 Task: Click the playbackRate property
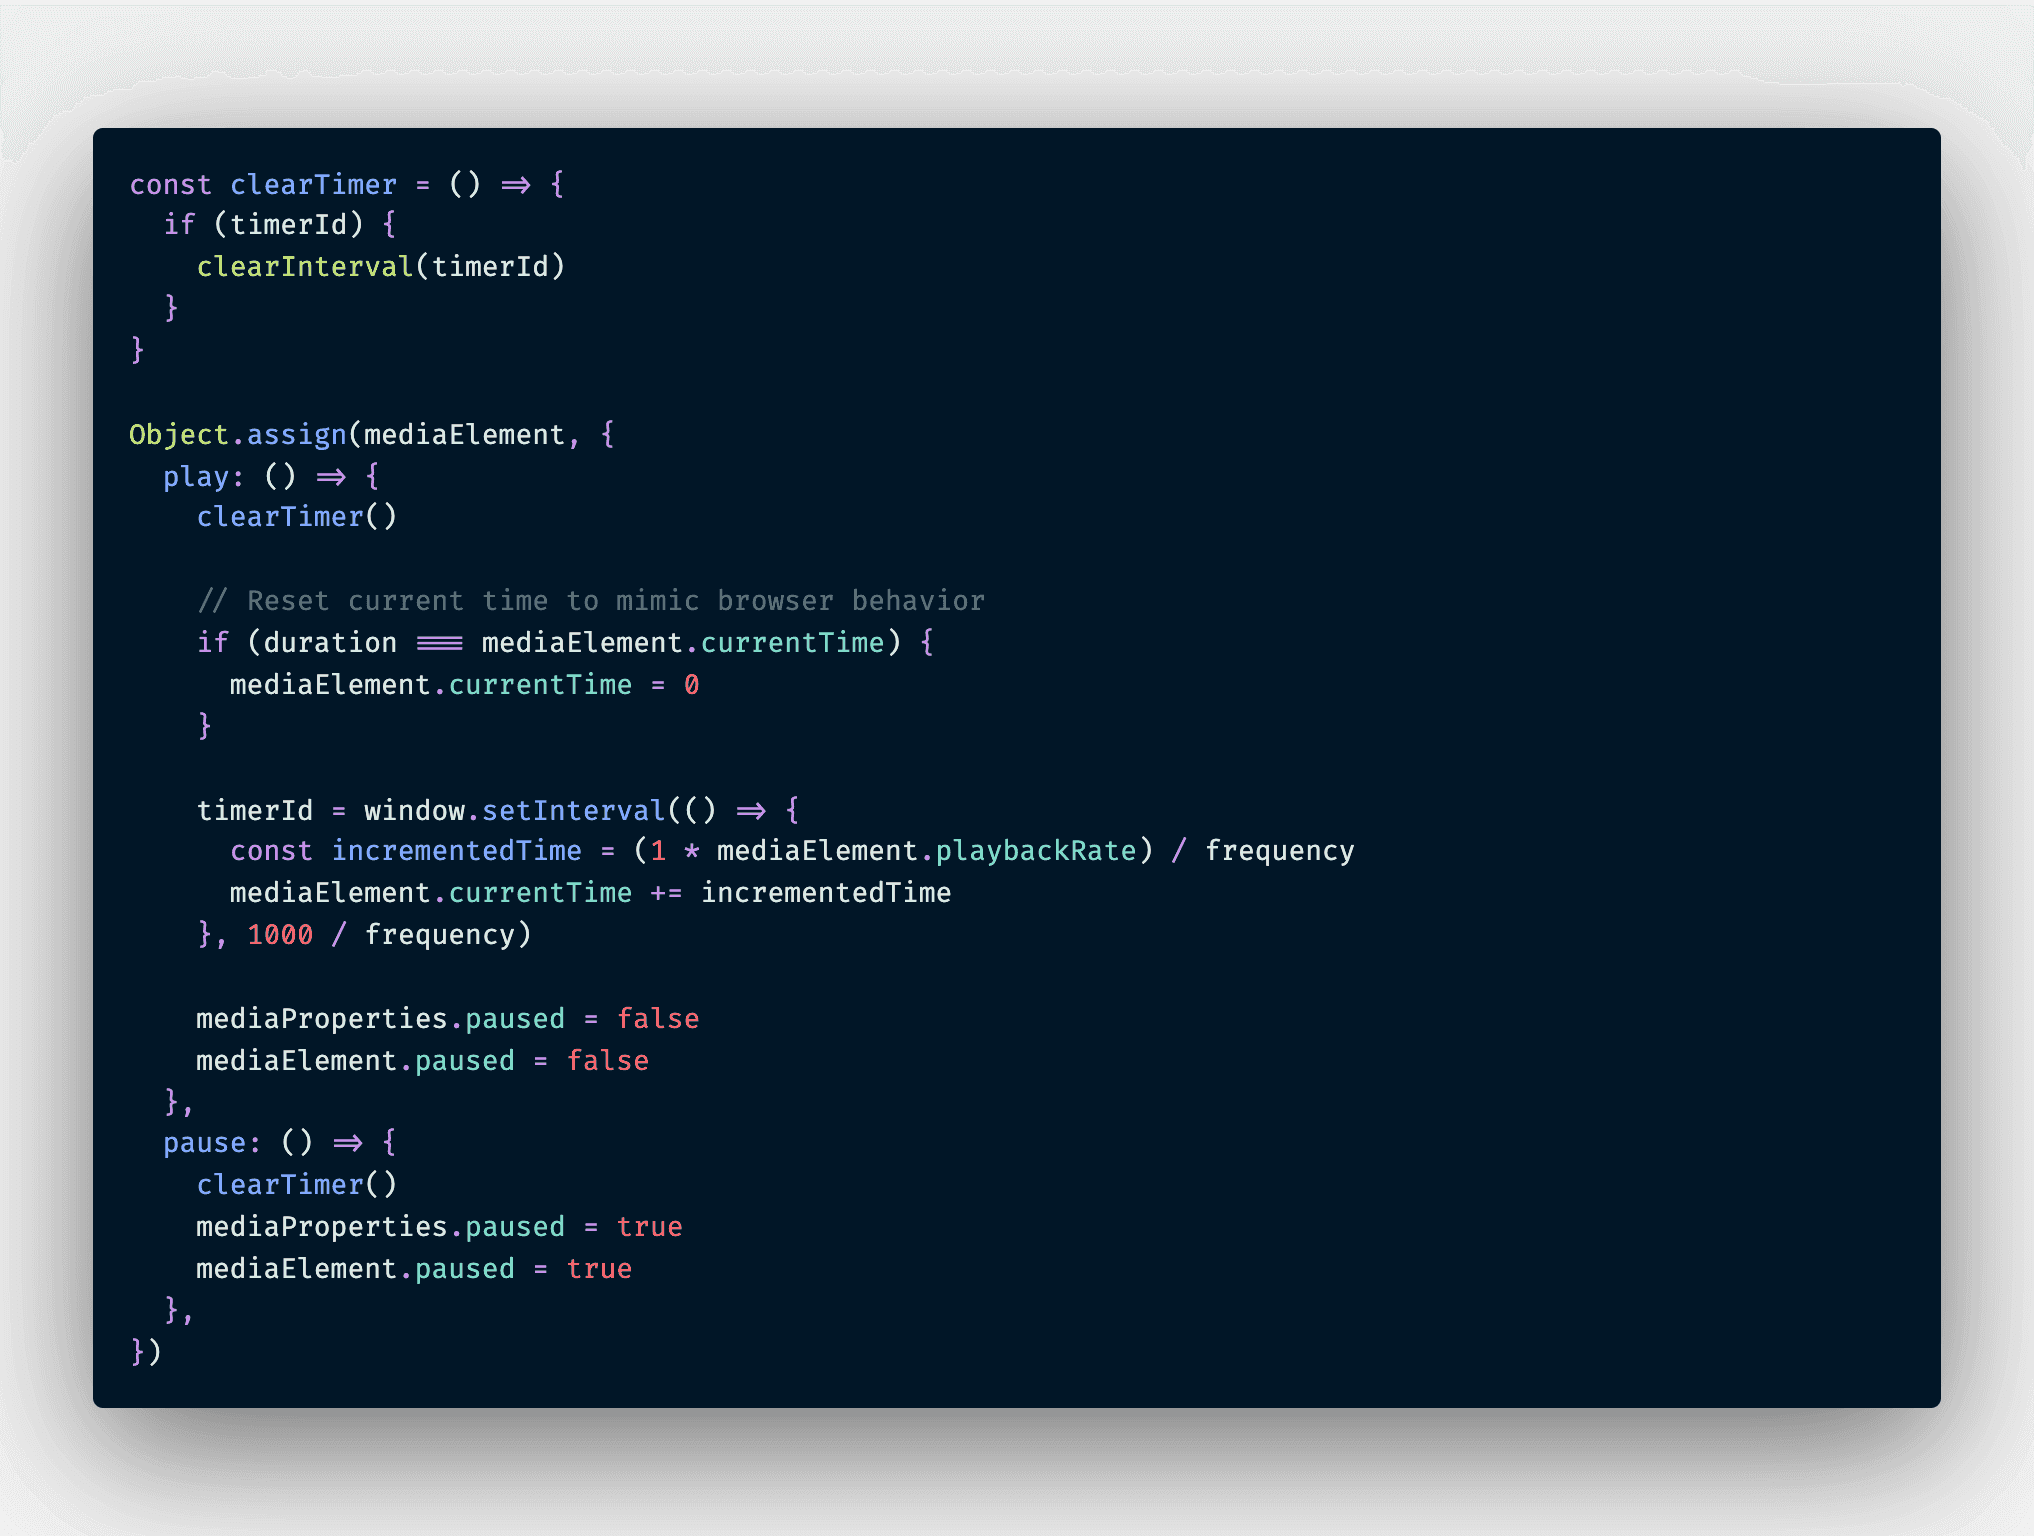1036,850
